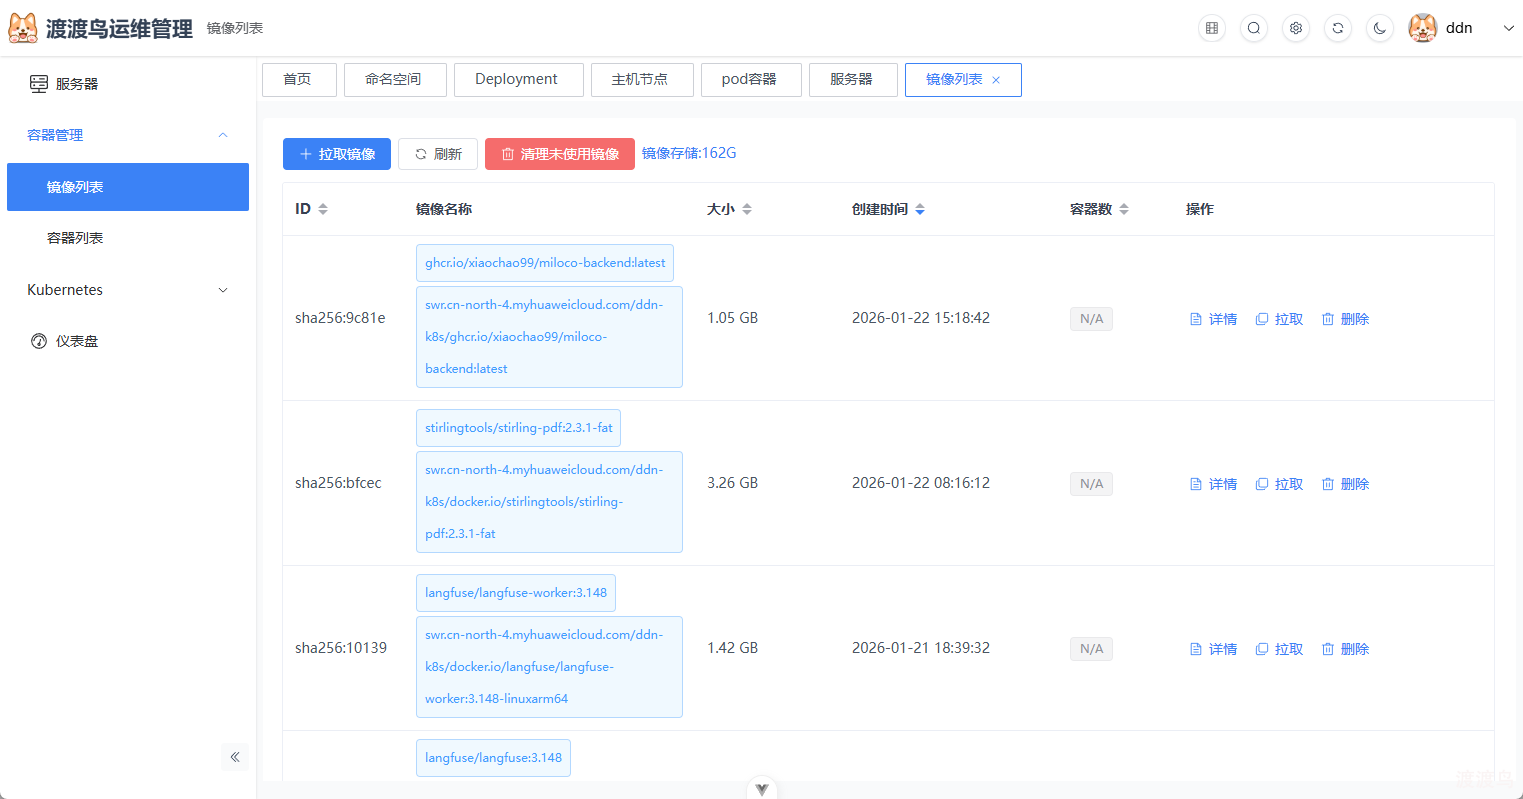Switch to the 首页 tab
Image resolution: width=1523 pixels, height=799 pixels.
299,80
